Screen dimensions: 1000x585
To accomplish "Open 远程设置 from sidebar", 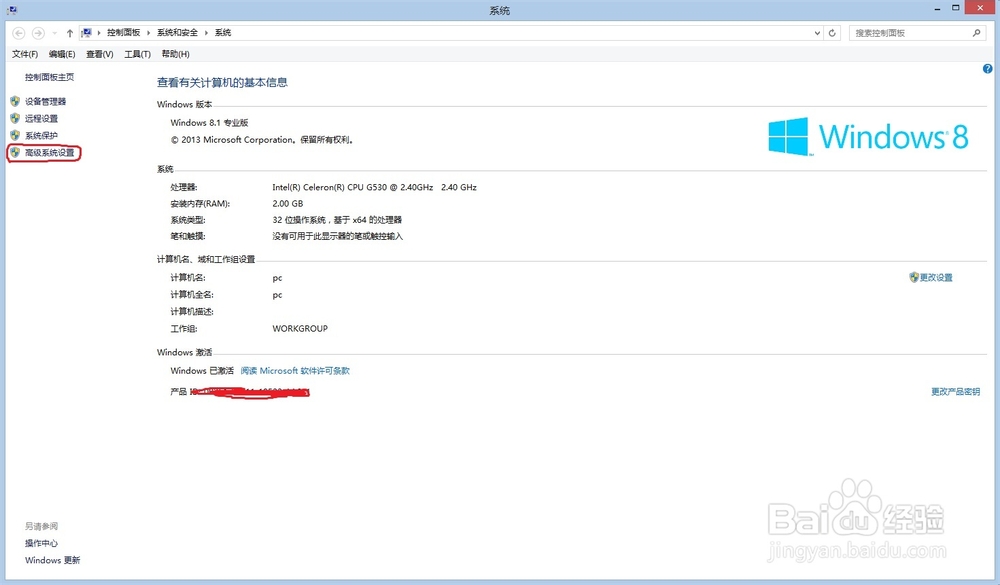I will click(x=41, y=119).
